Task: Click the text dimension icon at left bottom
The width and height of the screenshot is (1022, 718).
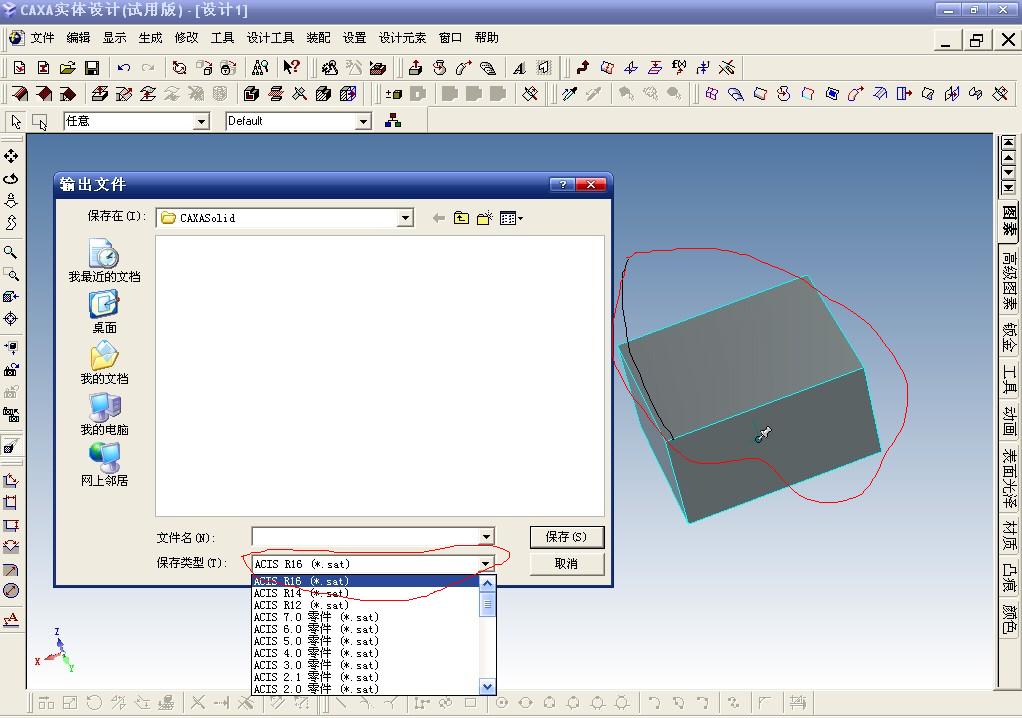Action: point(11,618)
